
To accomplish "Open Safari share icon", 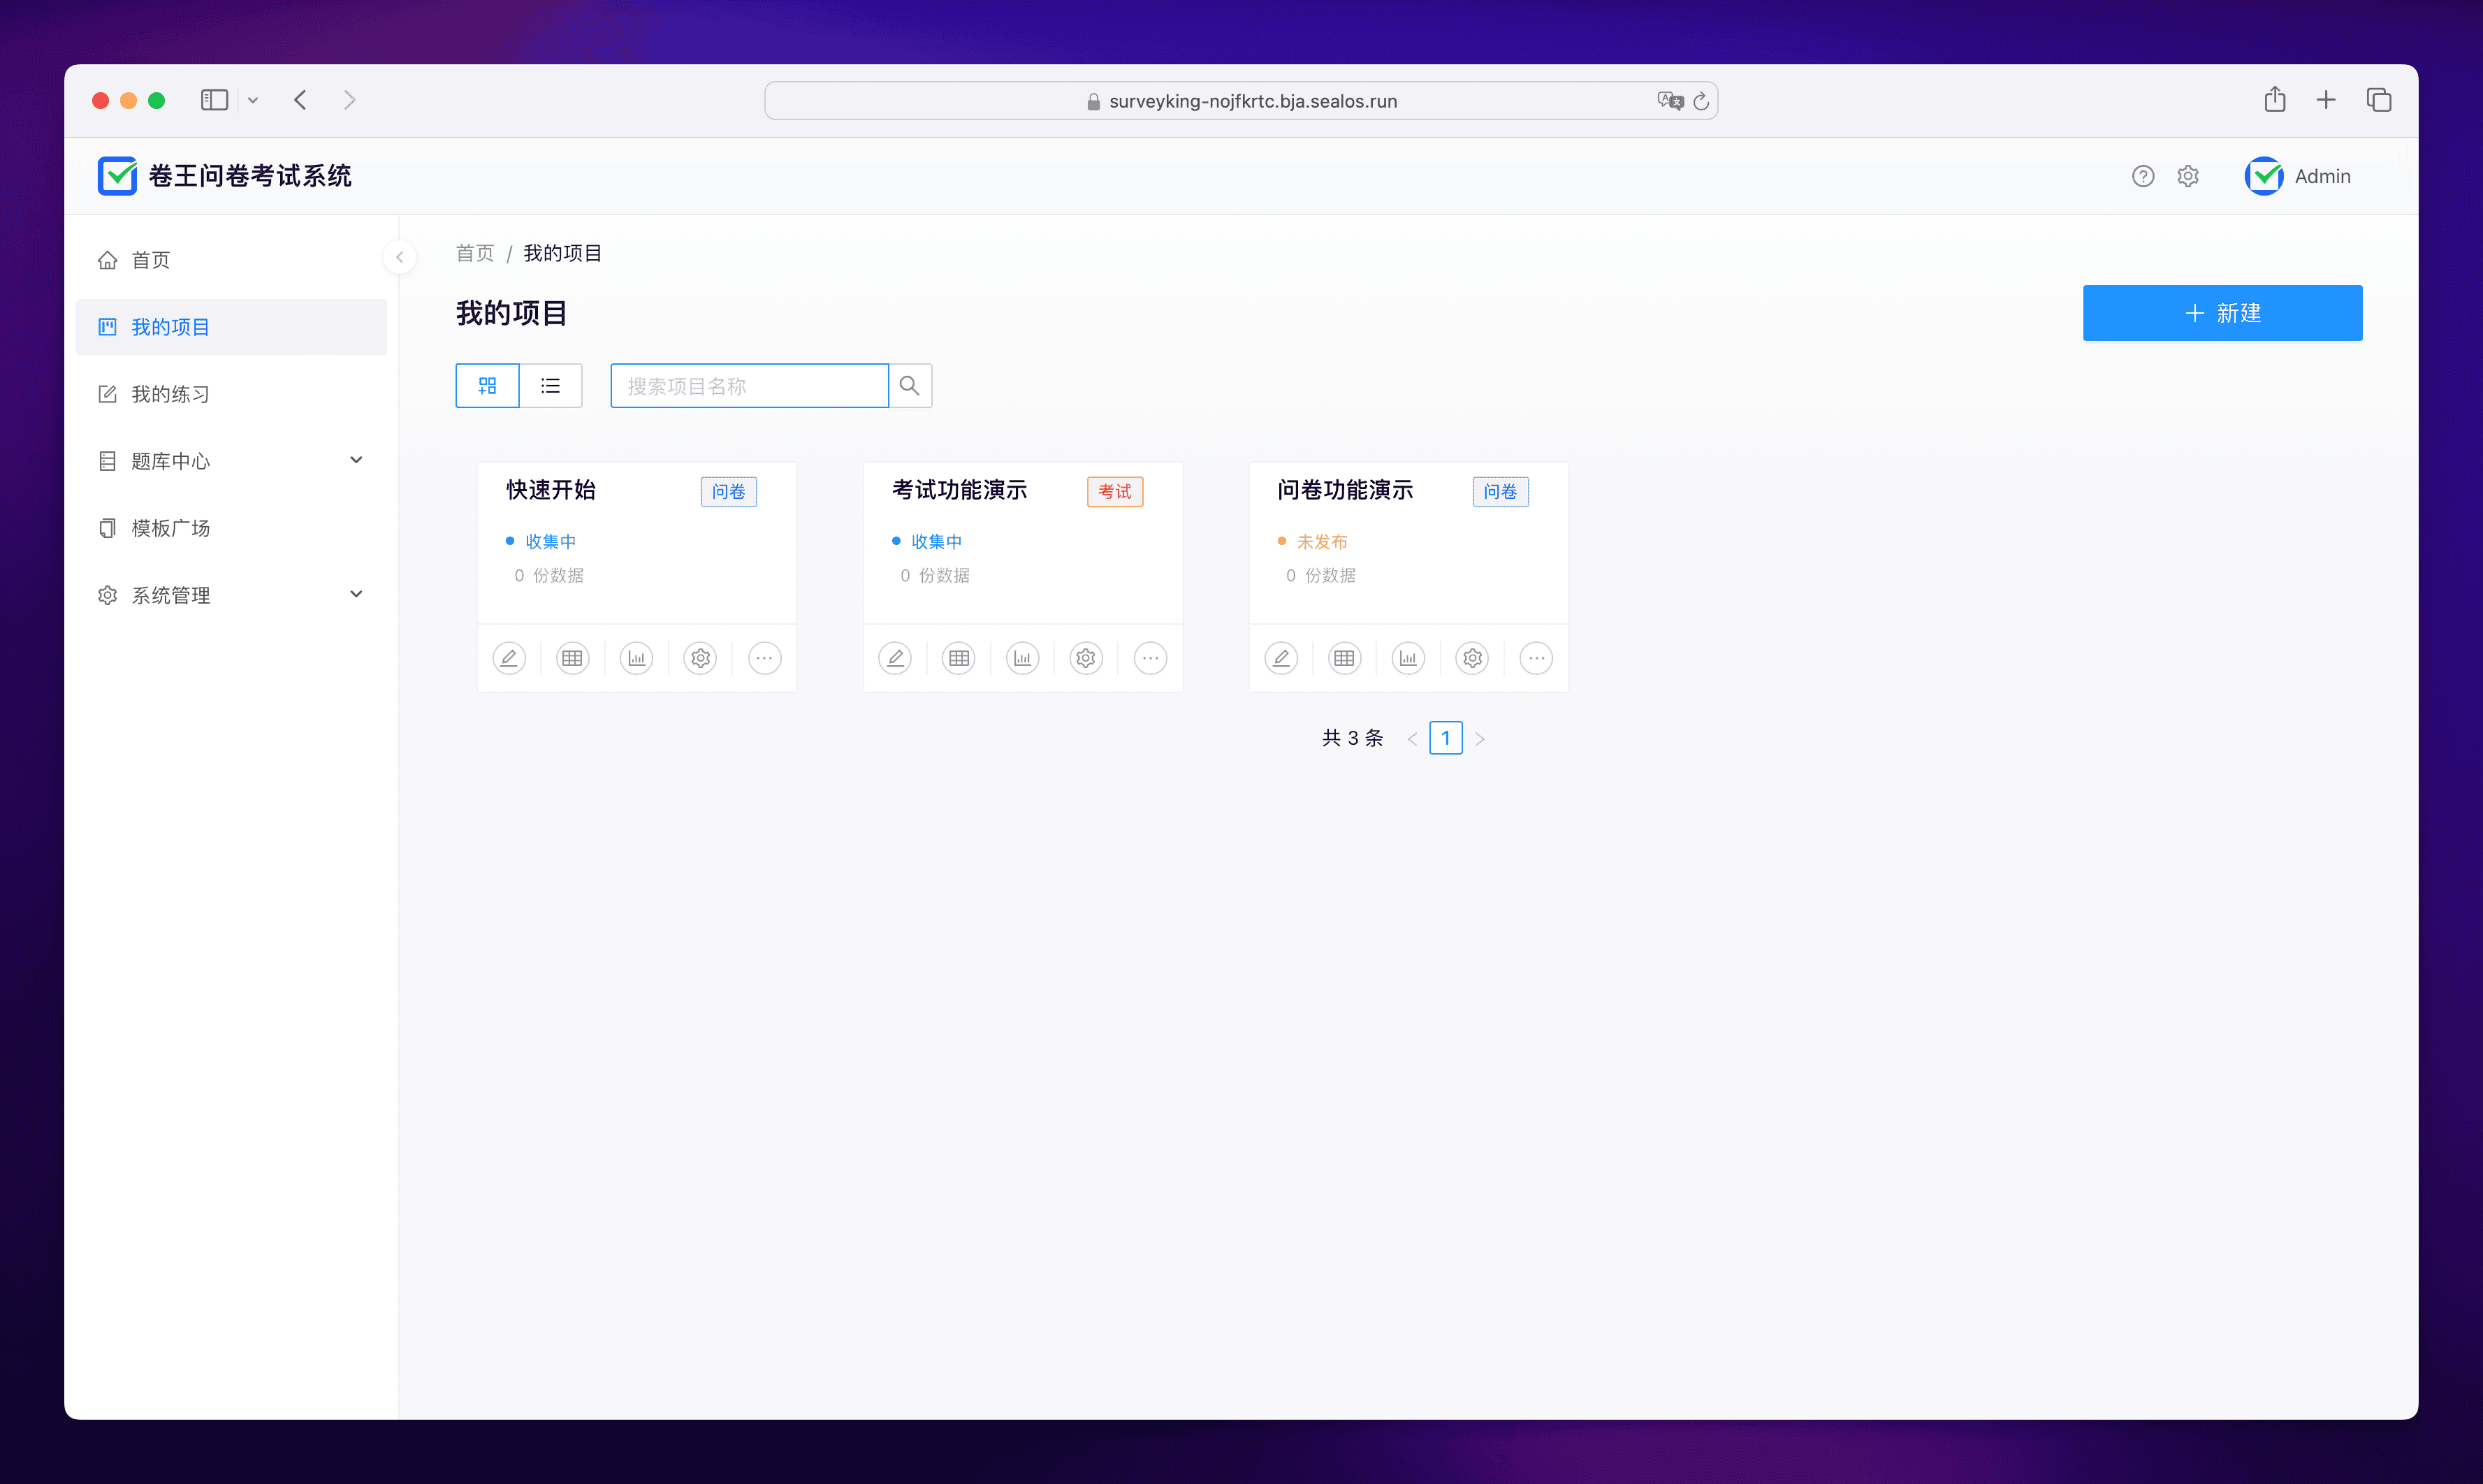I will tap(2275, 99).
